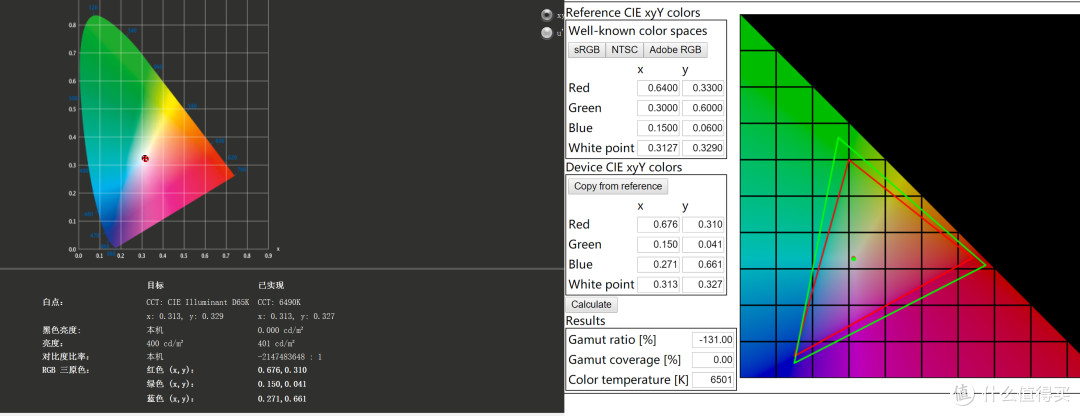The height and width of the screenshot is (416, 1080).
Task: Click the green white-point dot in gamut plot
Action: 853,259
